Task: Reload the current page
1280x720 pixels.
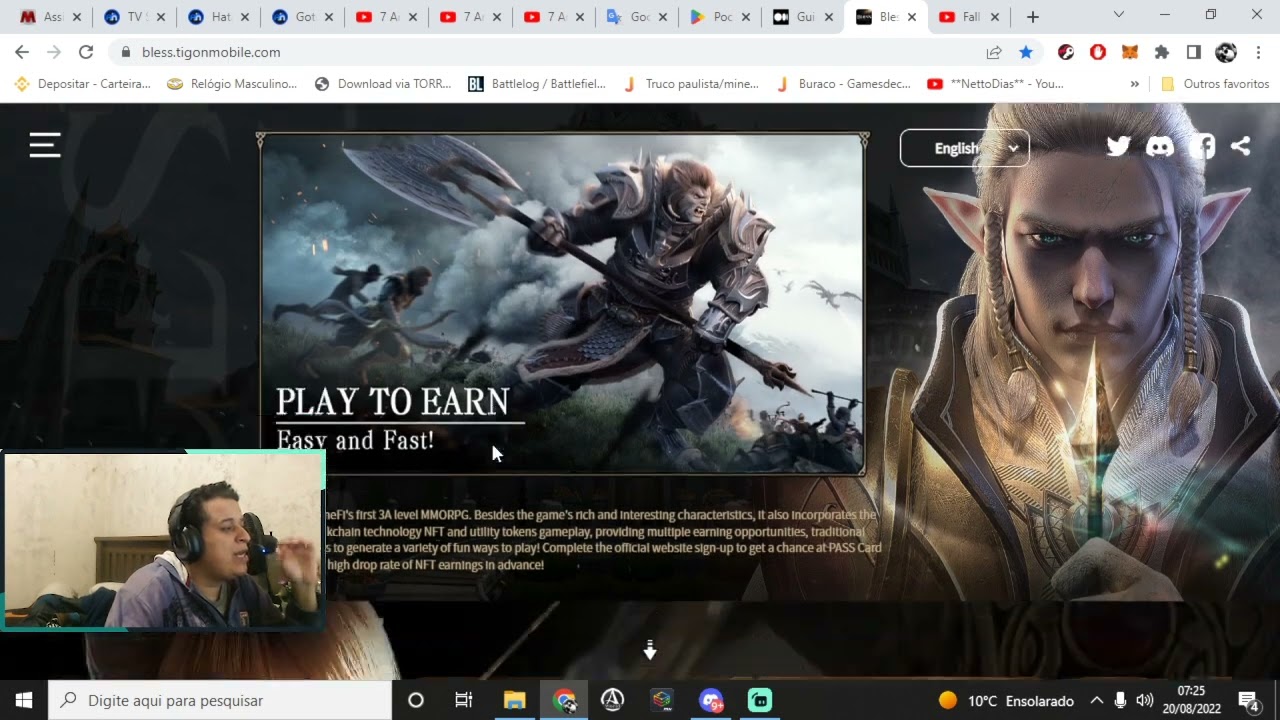Action: click(x=86, y=52)
